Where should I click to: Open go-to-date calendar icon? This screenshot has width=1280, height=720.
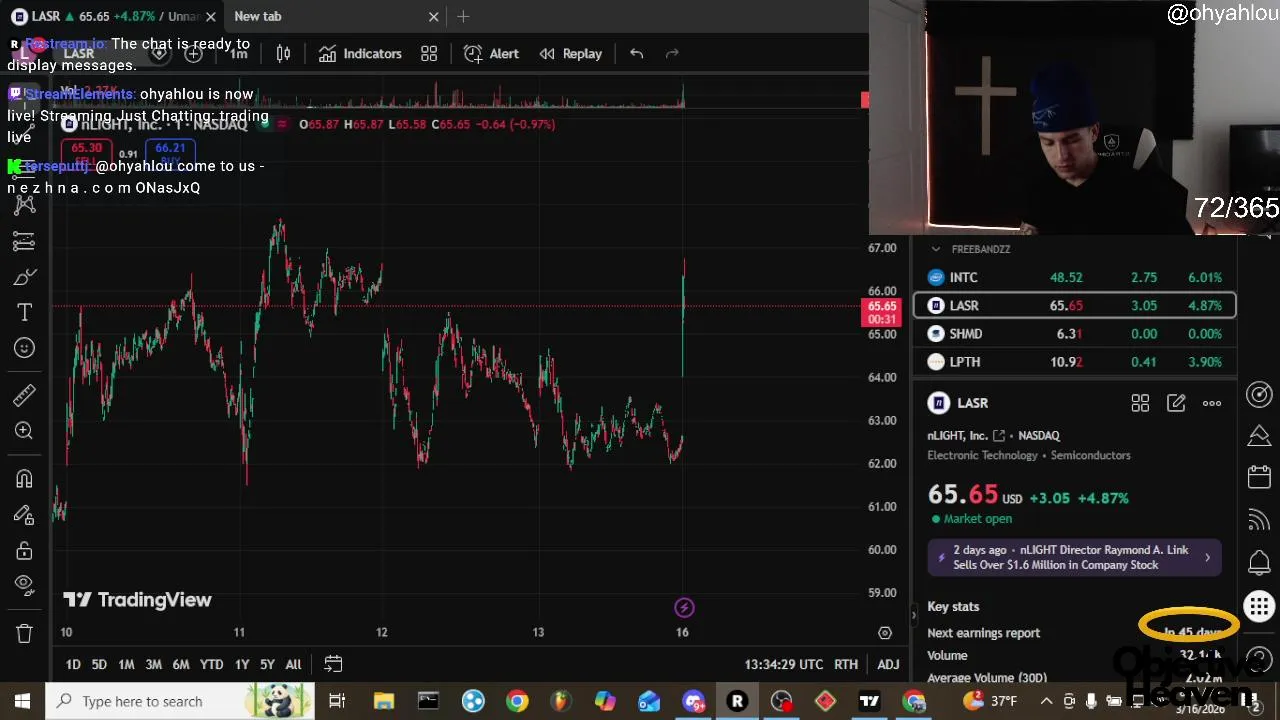coord(333,664)
